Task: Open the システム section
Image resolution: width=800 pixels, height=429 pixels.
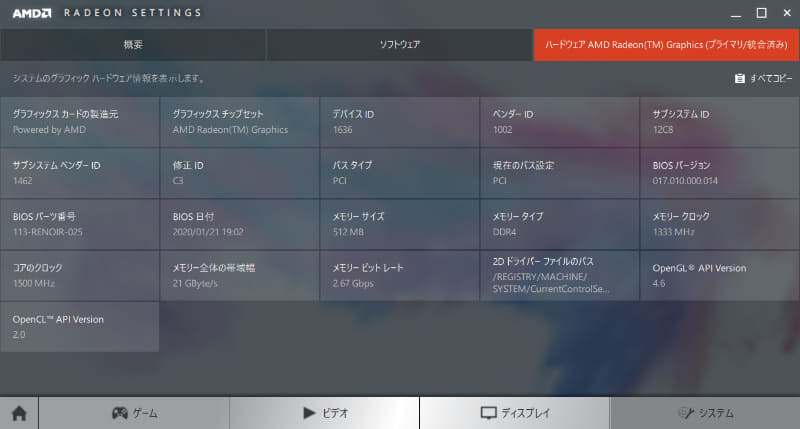Action: point(705,413)
